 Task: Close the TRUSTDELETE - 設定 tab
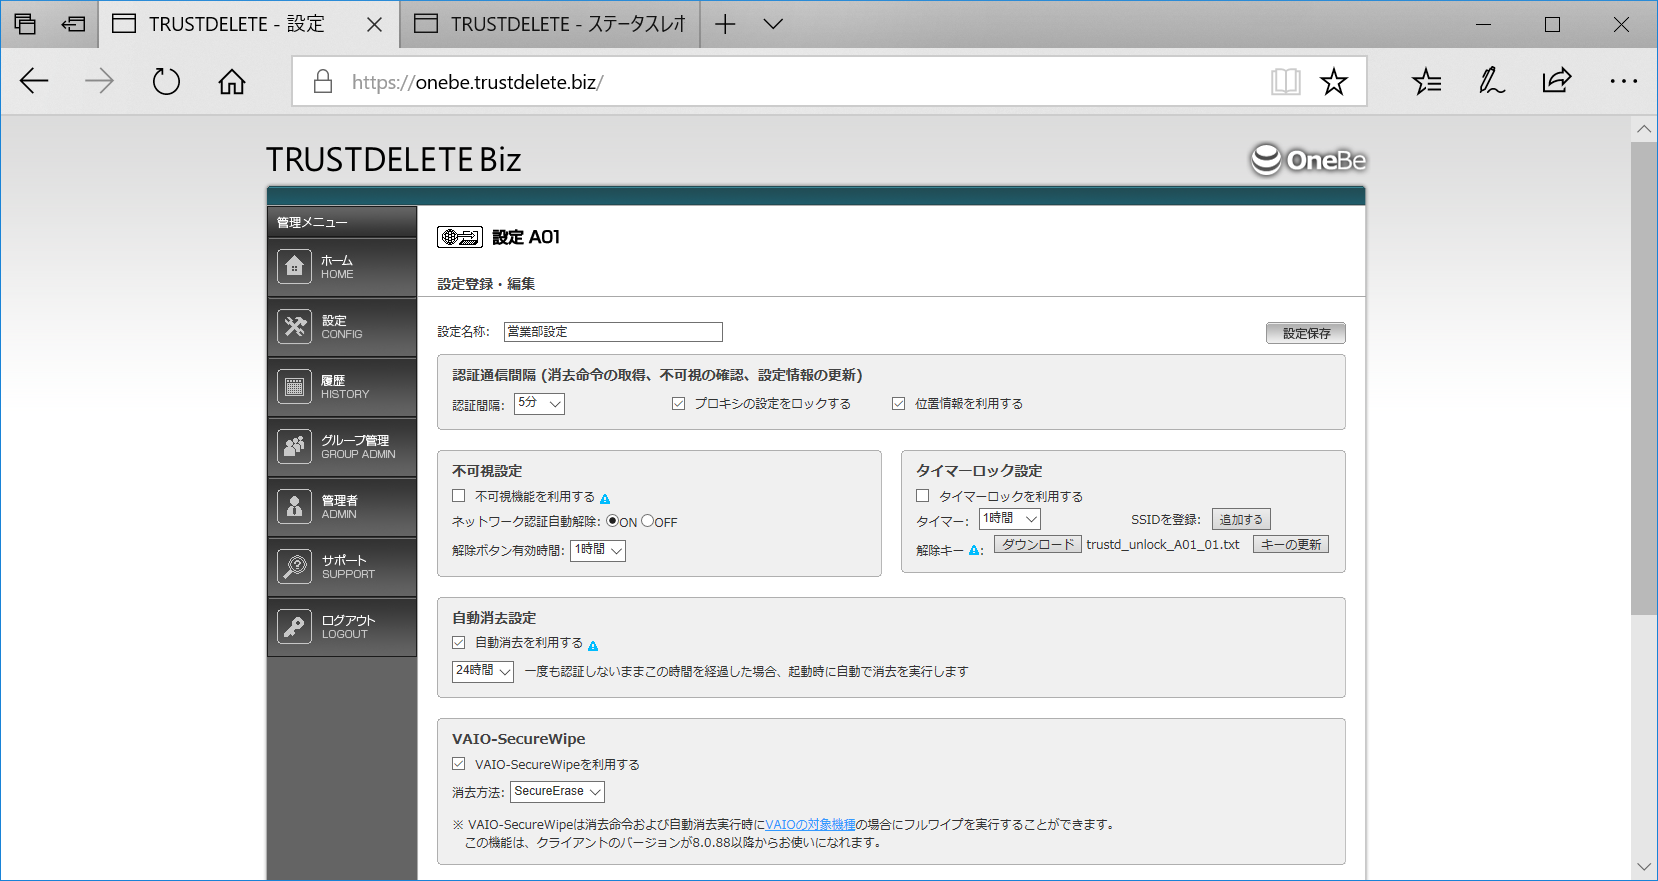(375, 24)
